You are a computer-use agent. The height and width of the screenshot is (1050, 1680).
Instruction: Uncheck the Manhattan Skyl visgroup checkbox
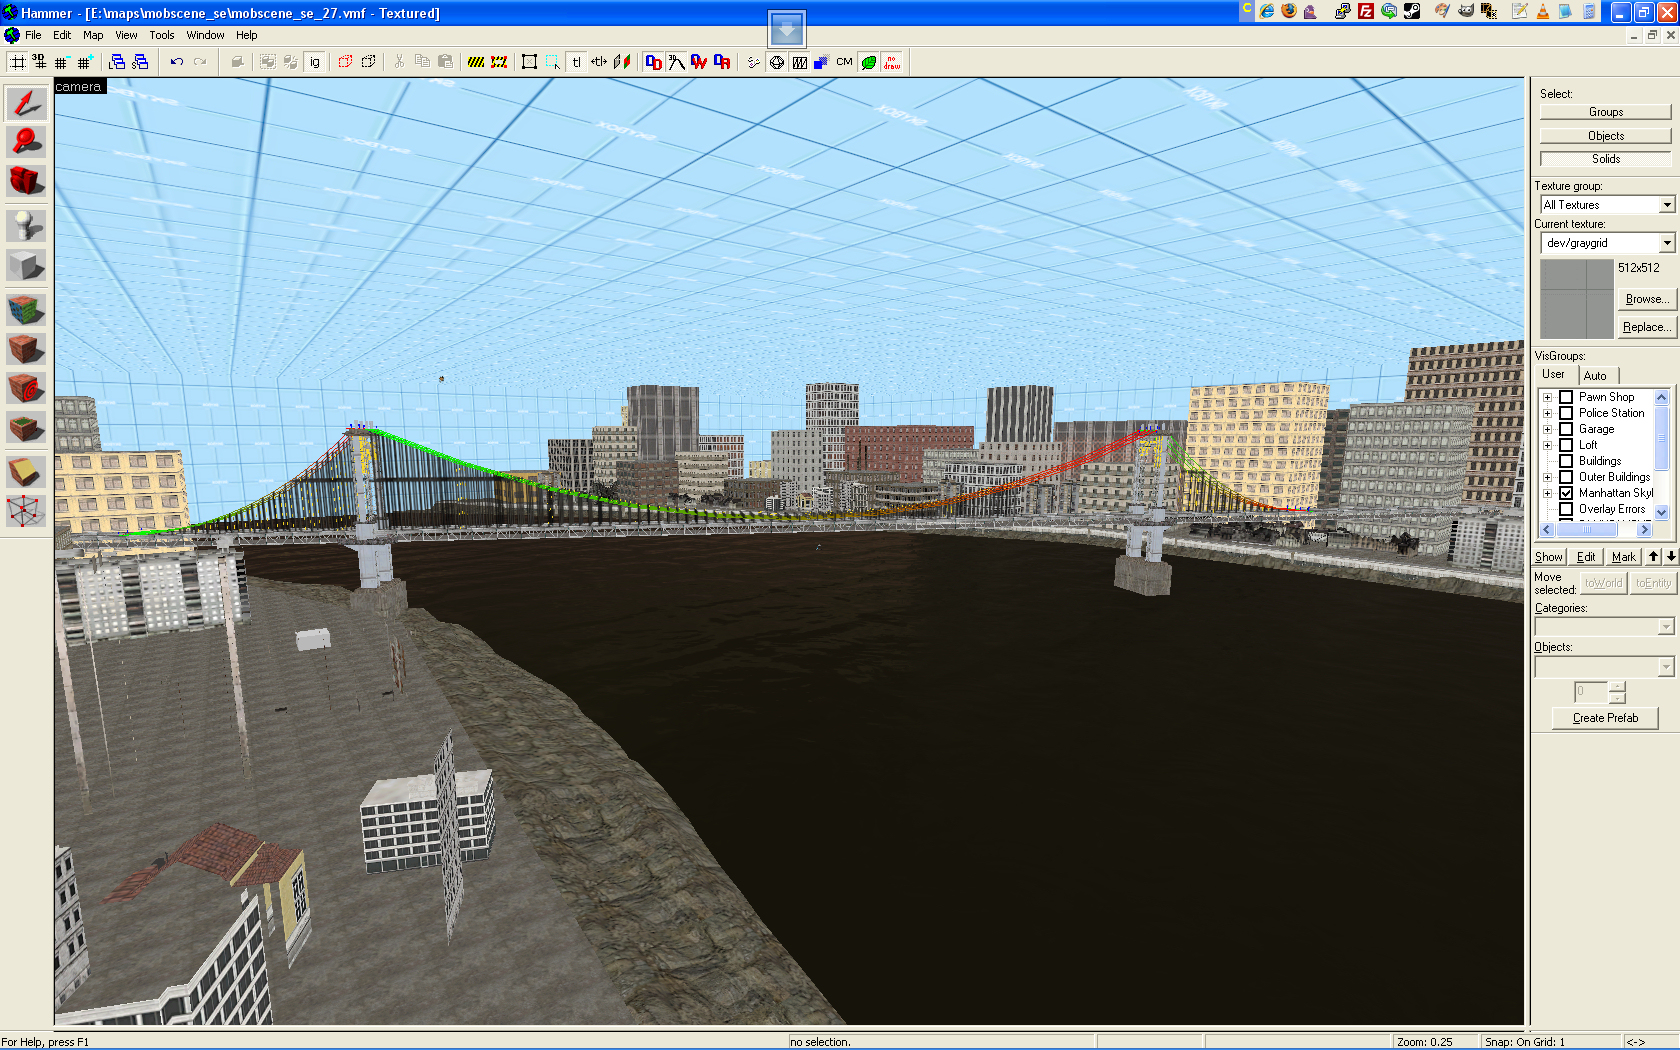[1566, 493]
